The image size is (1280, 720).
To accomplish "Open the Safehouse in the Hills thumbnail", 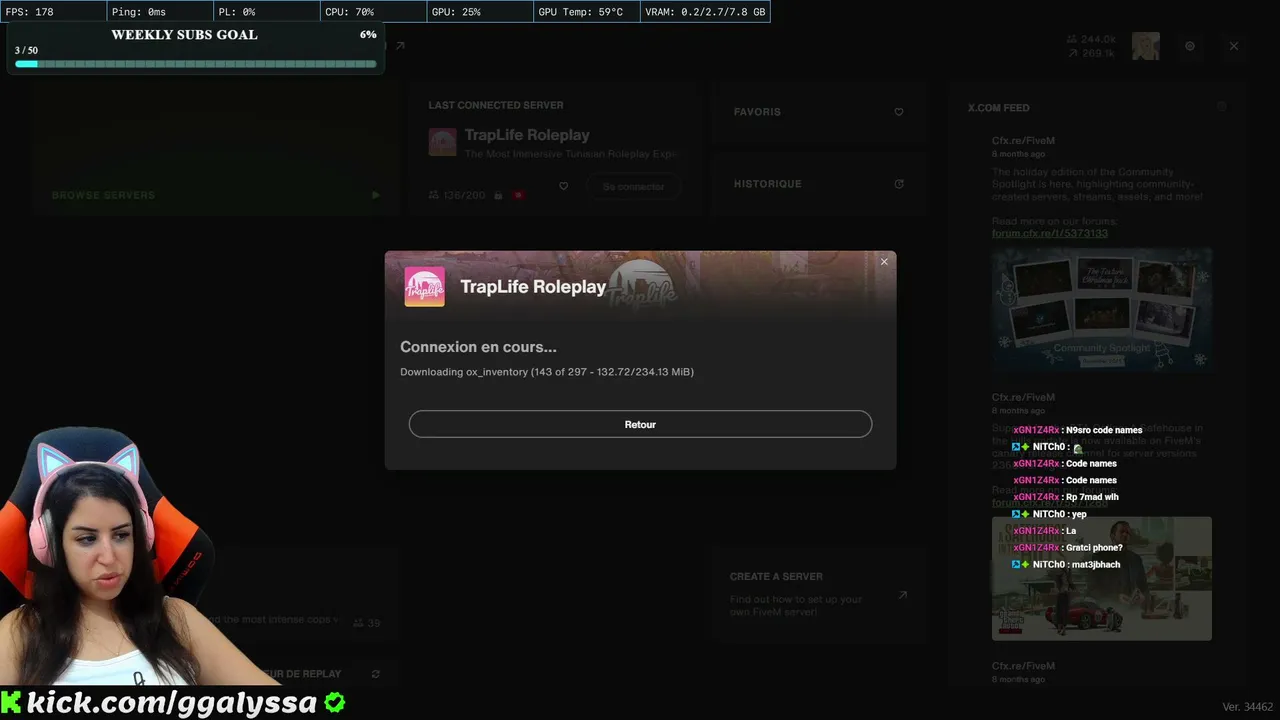I will point(1102,578).
